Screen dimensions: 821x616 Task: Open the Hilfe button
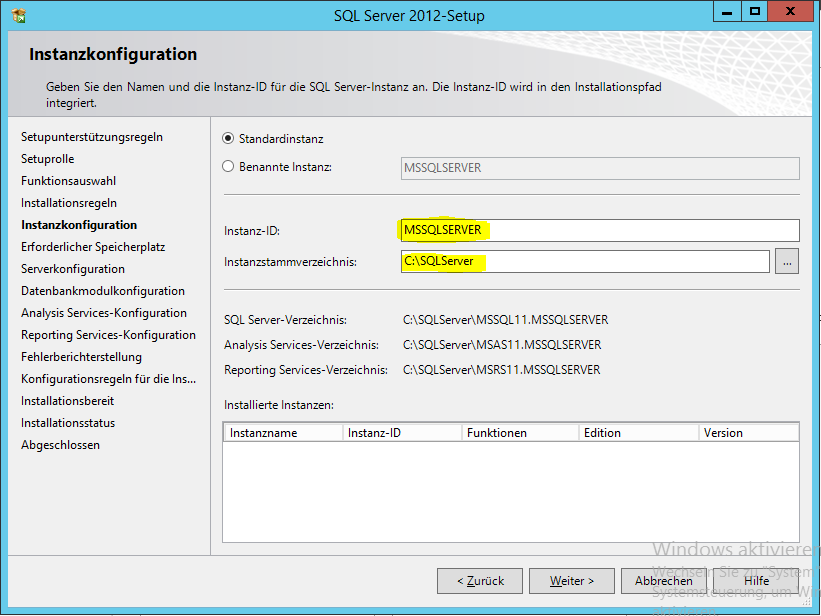(756, 581)
